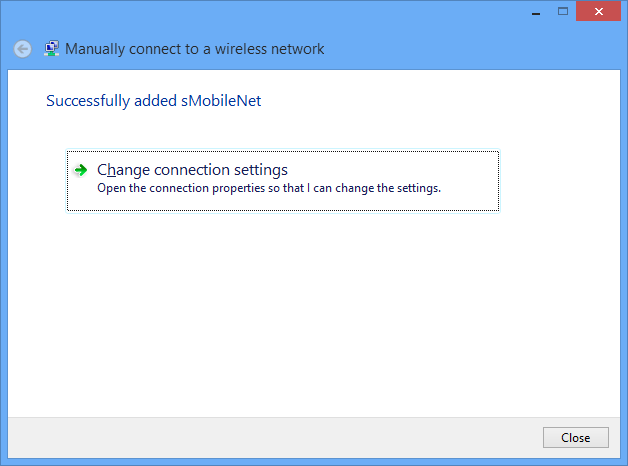This screenshot has width=628, height=466.
Task: Click the wireless network wizard icon
Action: 52,48
